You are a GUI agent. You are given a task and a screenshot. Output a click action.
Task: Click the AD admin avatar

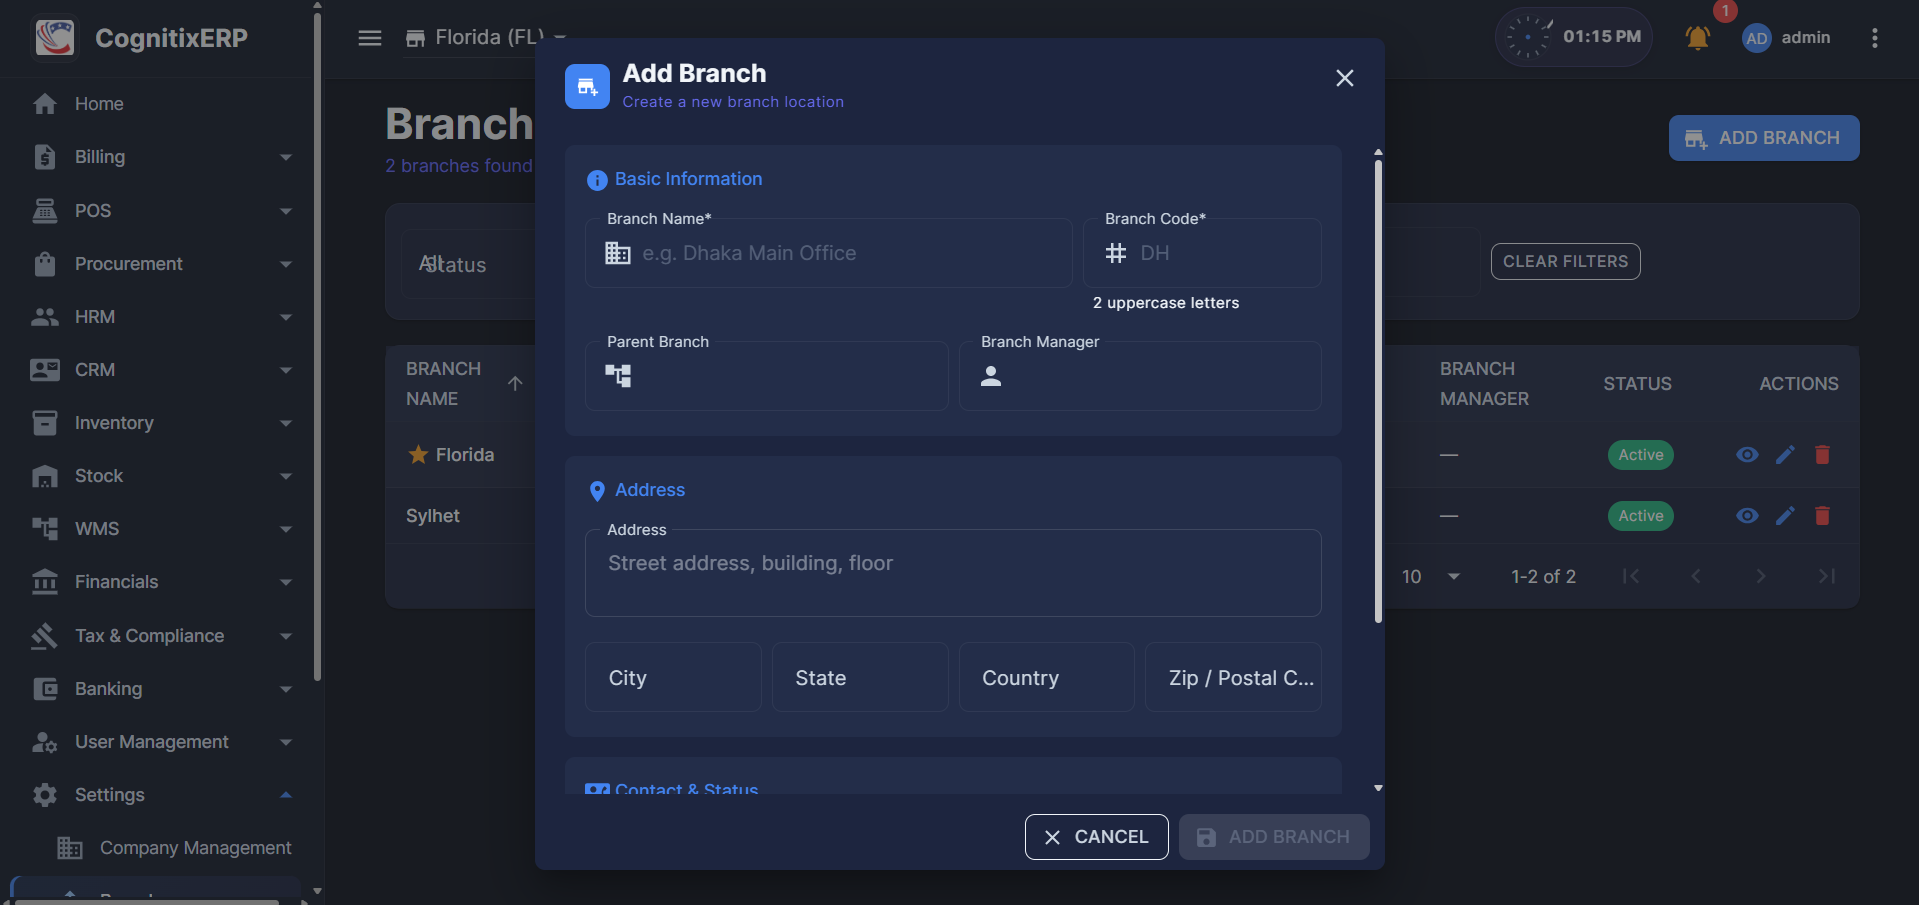[1756, 38]
